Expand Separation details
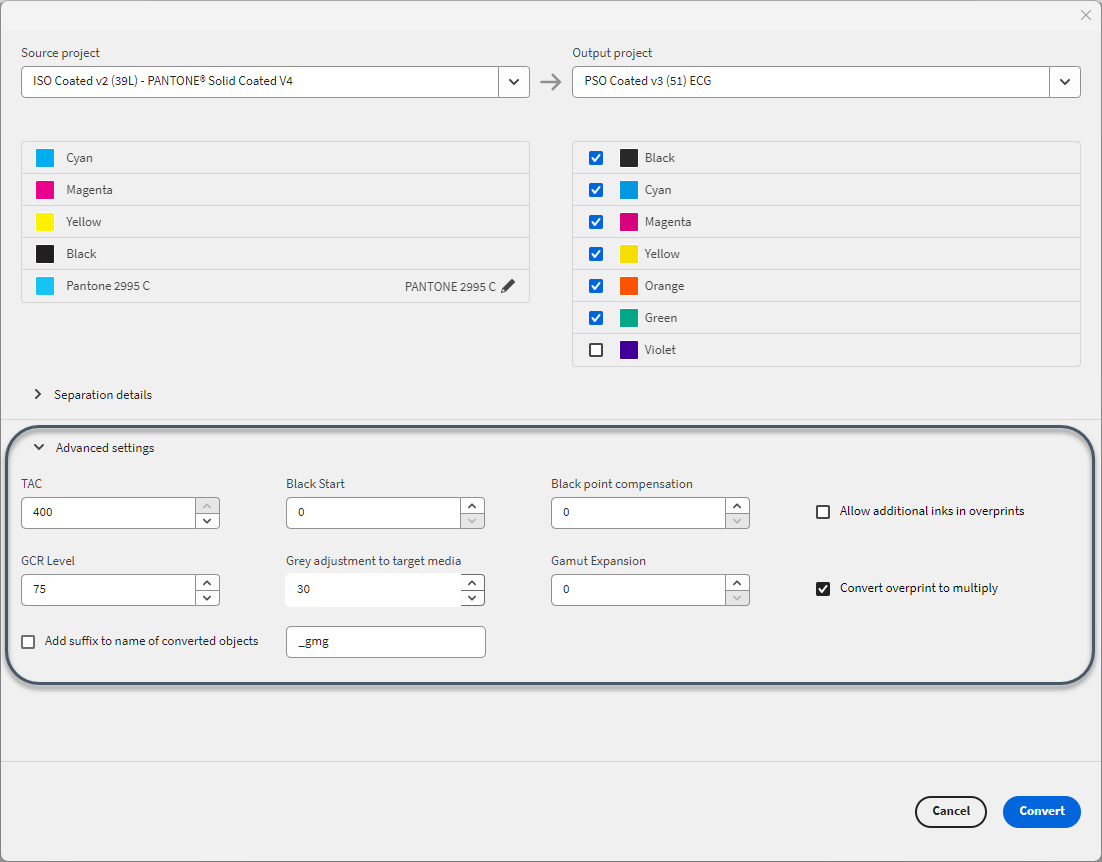 [38, 395]
